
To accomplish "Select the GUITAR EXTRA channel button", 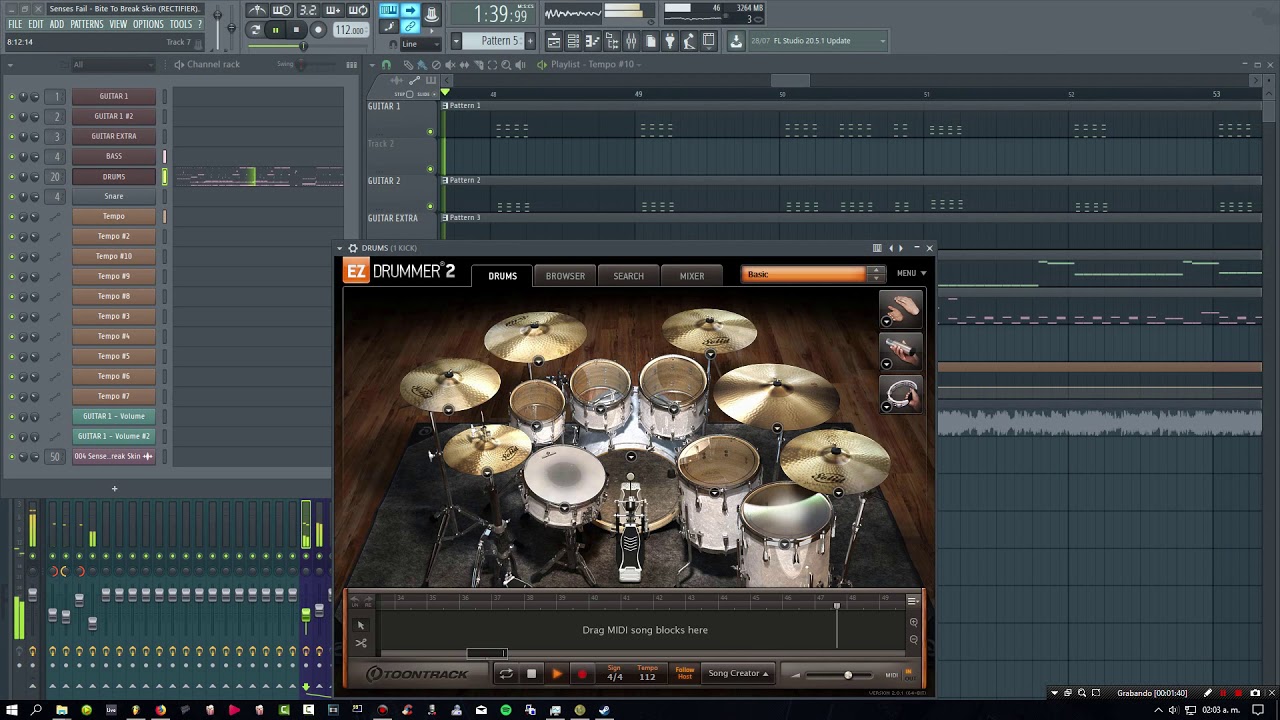I will [114, 136].
